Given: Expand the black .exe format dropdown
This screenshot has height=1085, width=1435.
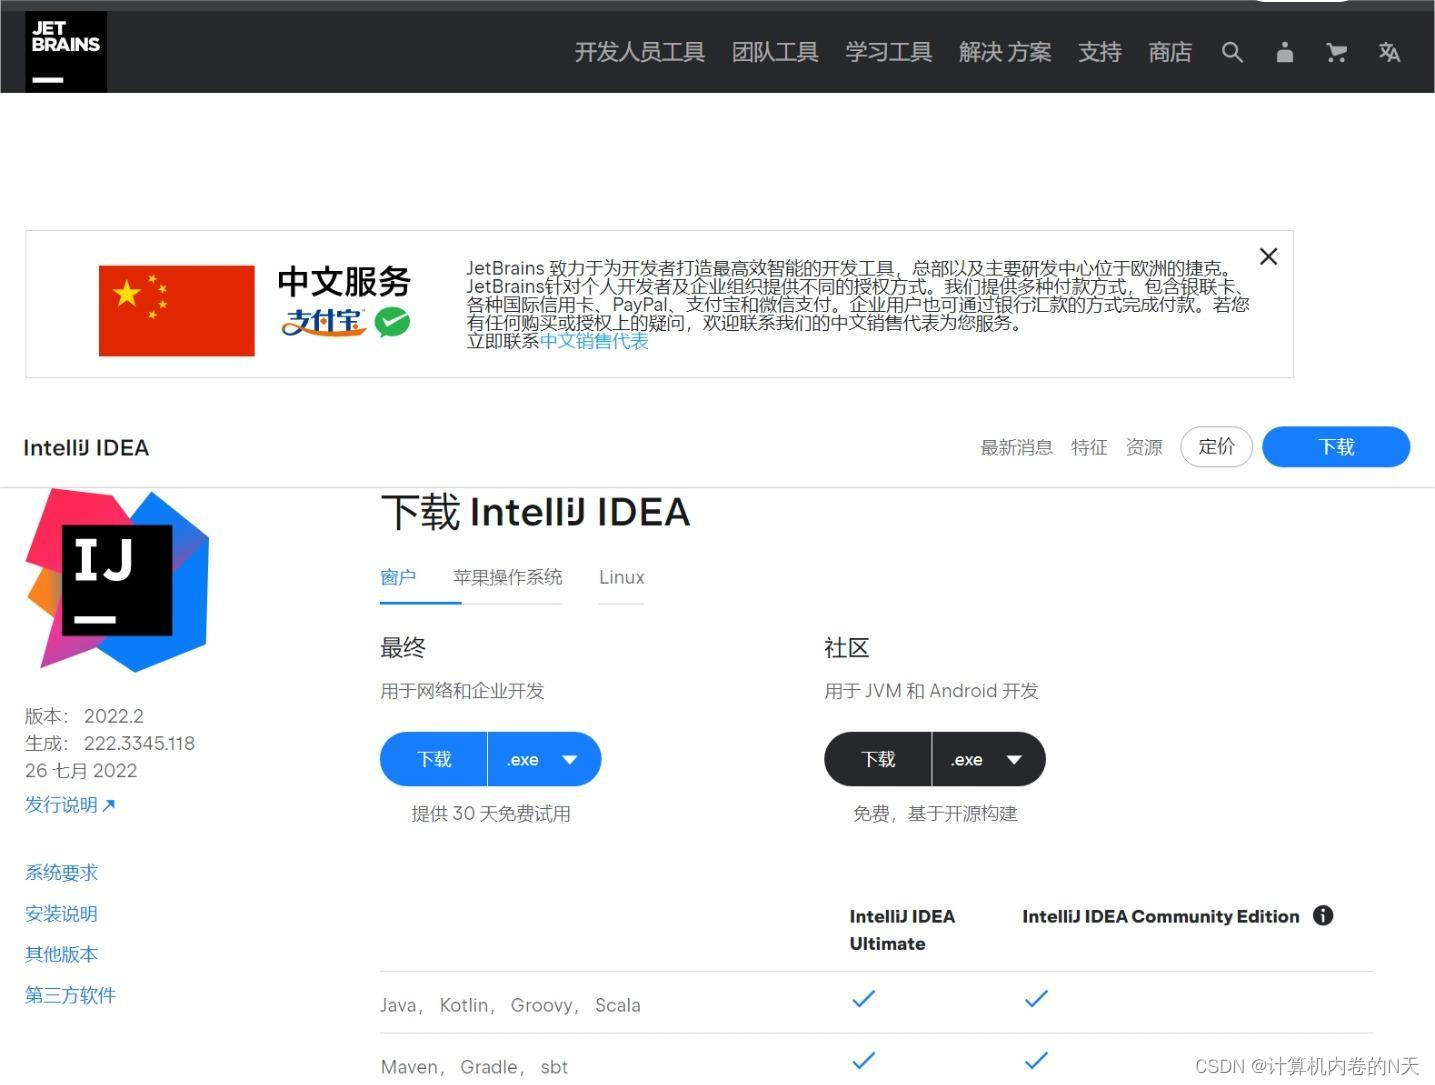Looking at the screenshot, I should [x=989, y=759].
